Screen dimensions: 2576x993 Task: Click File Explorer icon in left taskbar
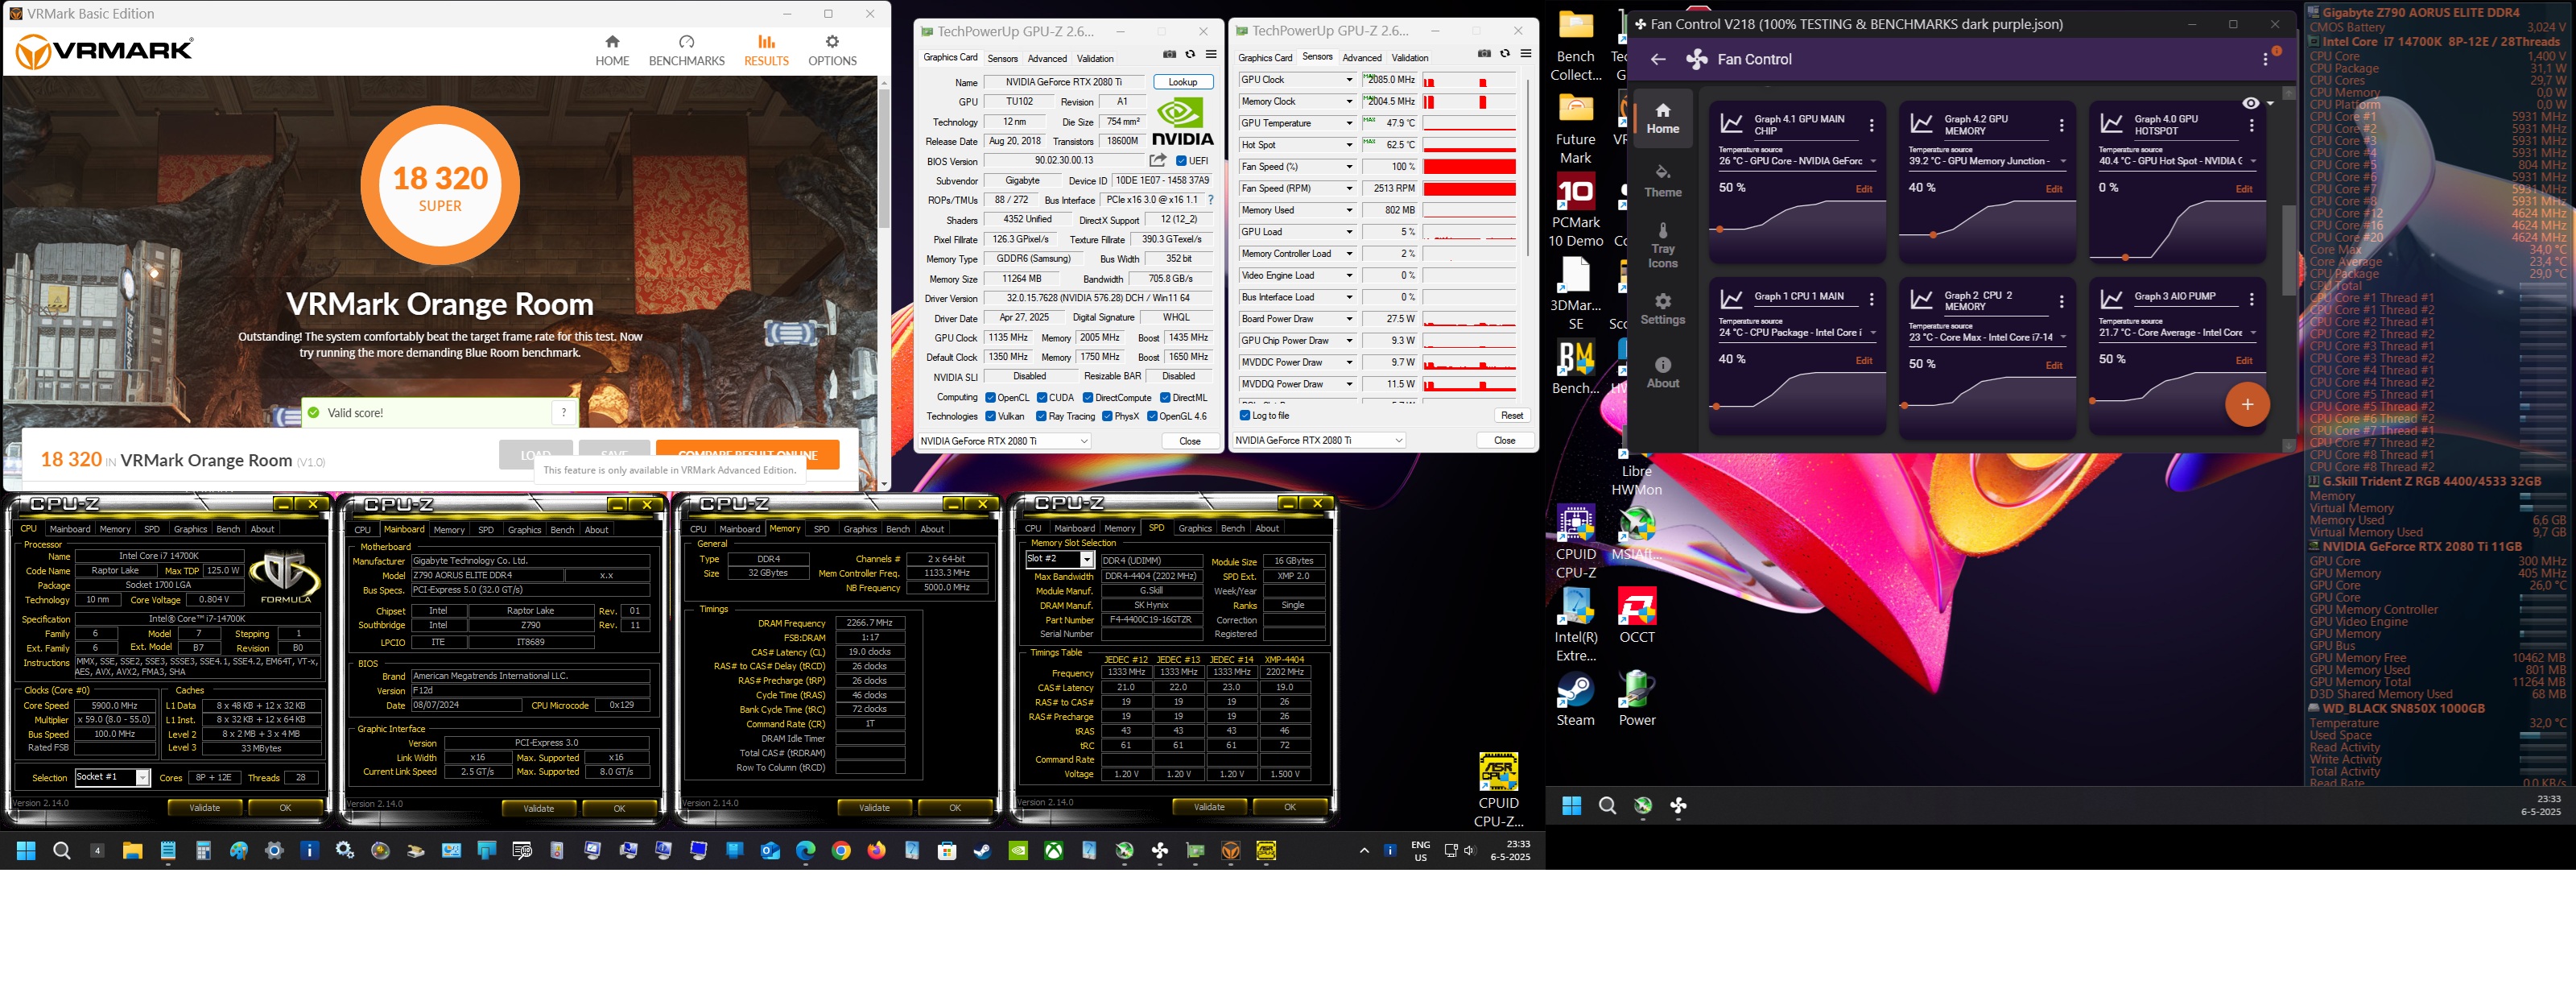click(x=132, y=851)
